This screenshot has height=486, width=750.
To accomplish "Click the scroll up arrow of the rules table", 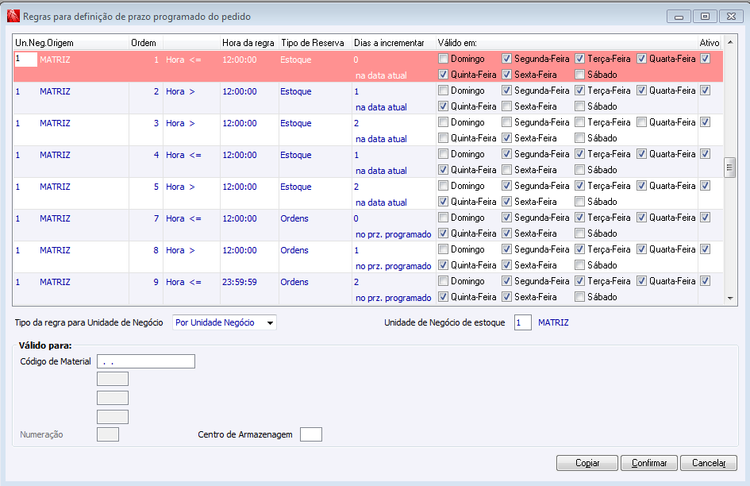I will point(730,43).
